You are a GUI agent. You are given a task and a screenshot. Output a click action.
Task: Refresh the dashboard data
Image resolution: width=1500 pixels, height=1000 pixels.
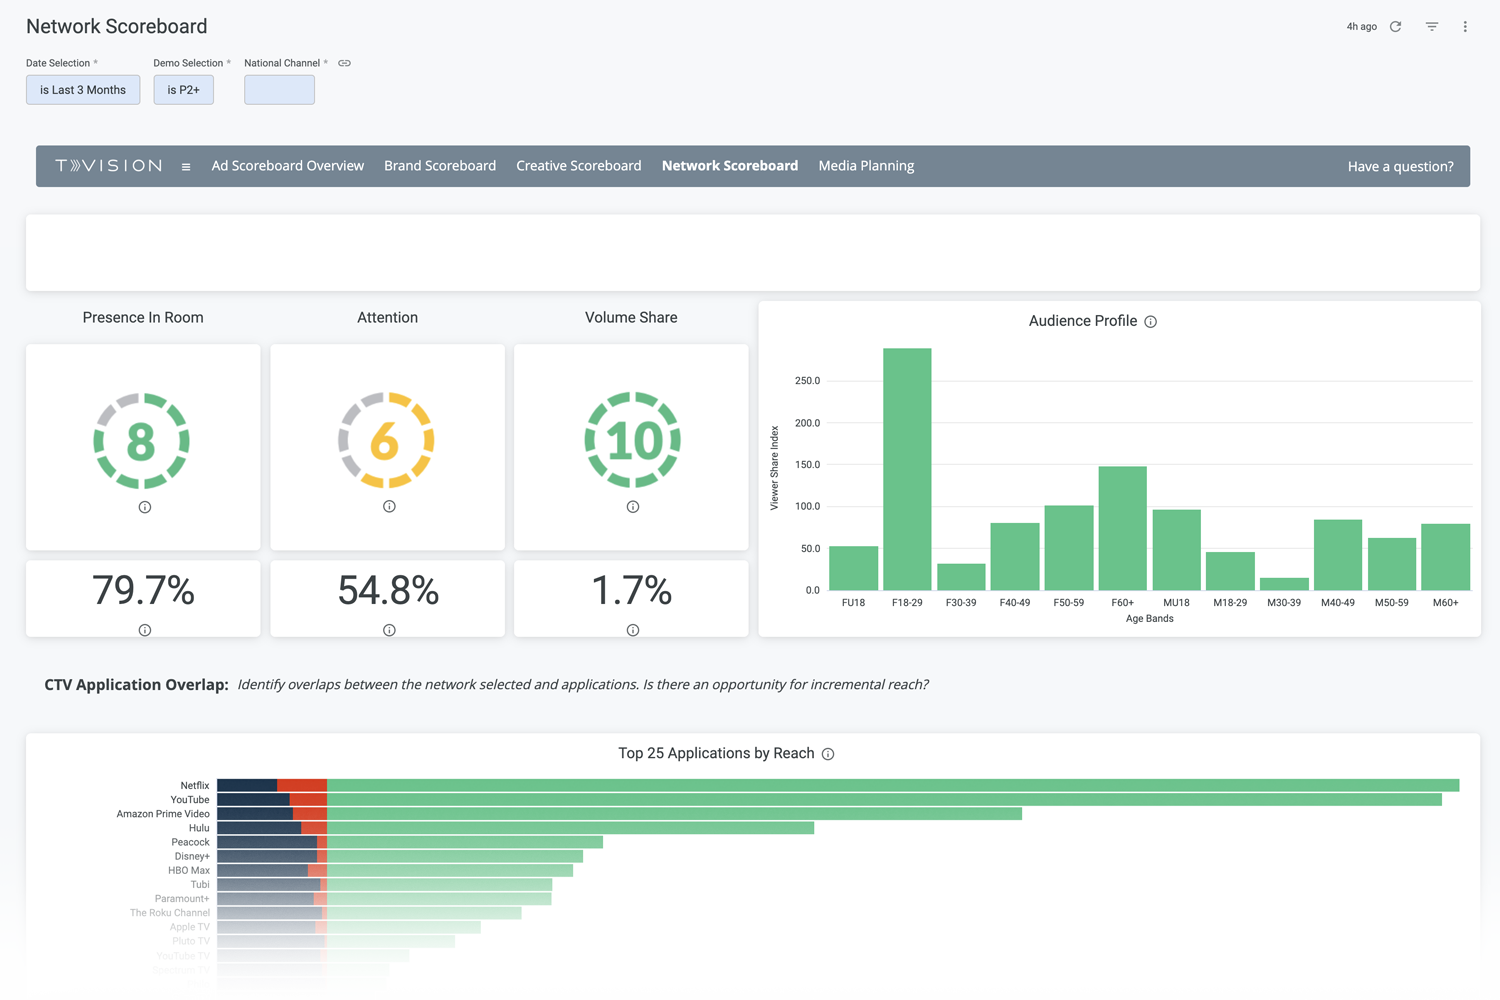[1396, 26]
